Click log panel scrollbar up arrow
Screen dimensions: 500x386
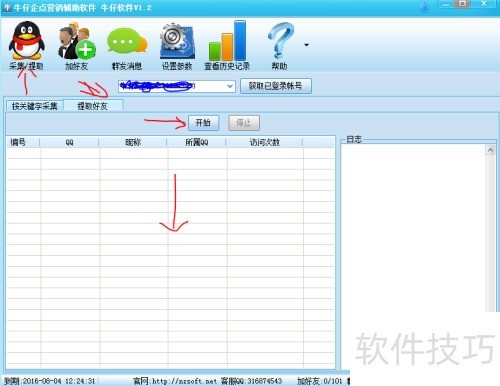(x=490, y=150)
